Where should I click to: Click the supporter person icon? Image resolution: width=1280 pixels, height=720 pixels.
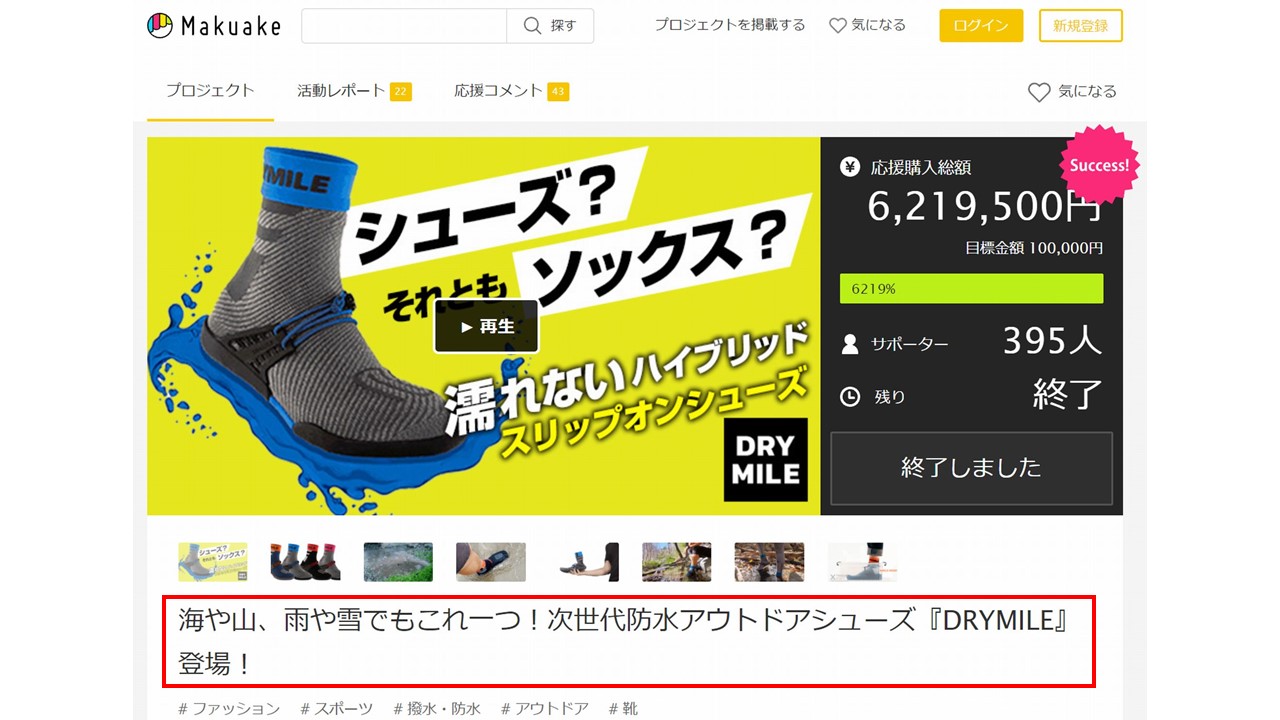pos(850,344)
